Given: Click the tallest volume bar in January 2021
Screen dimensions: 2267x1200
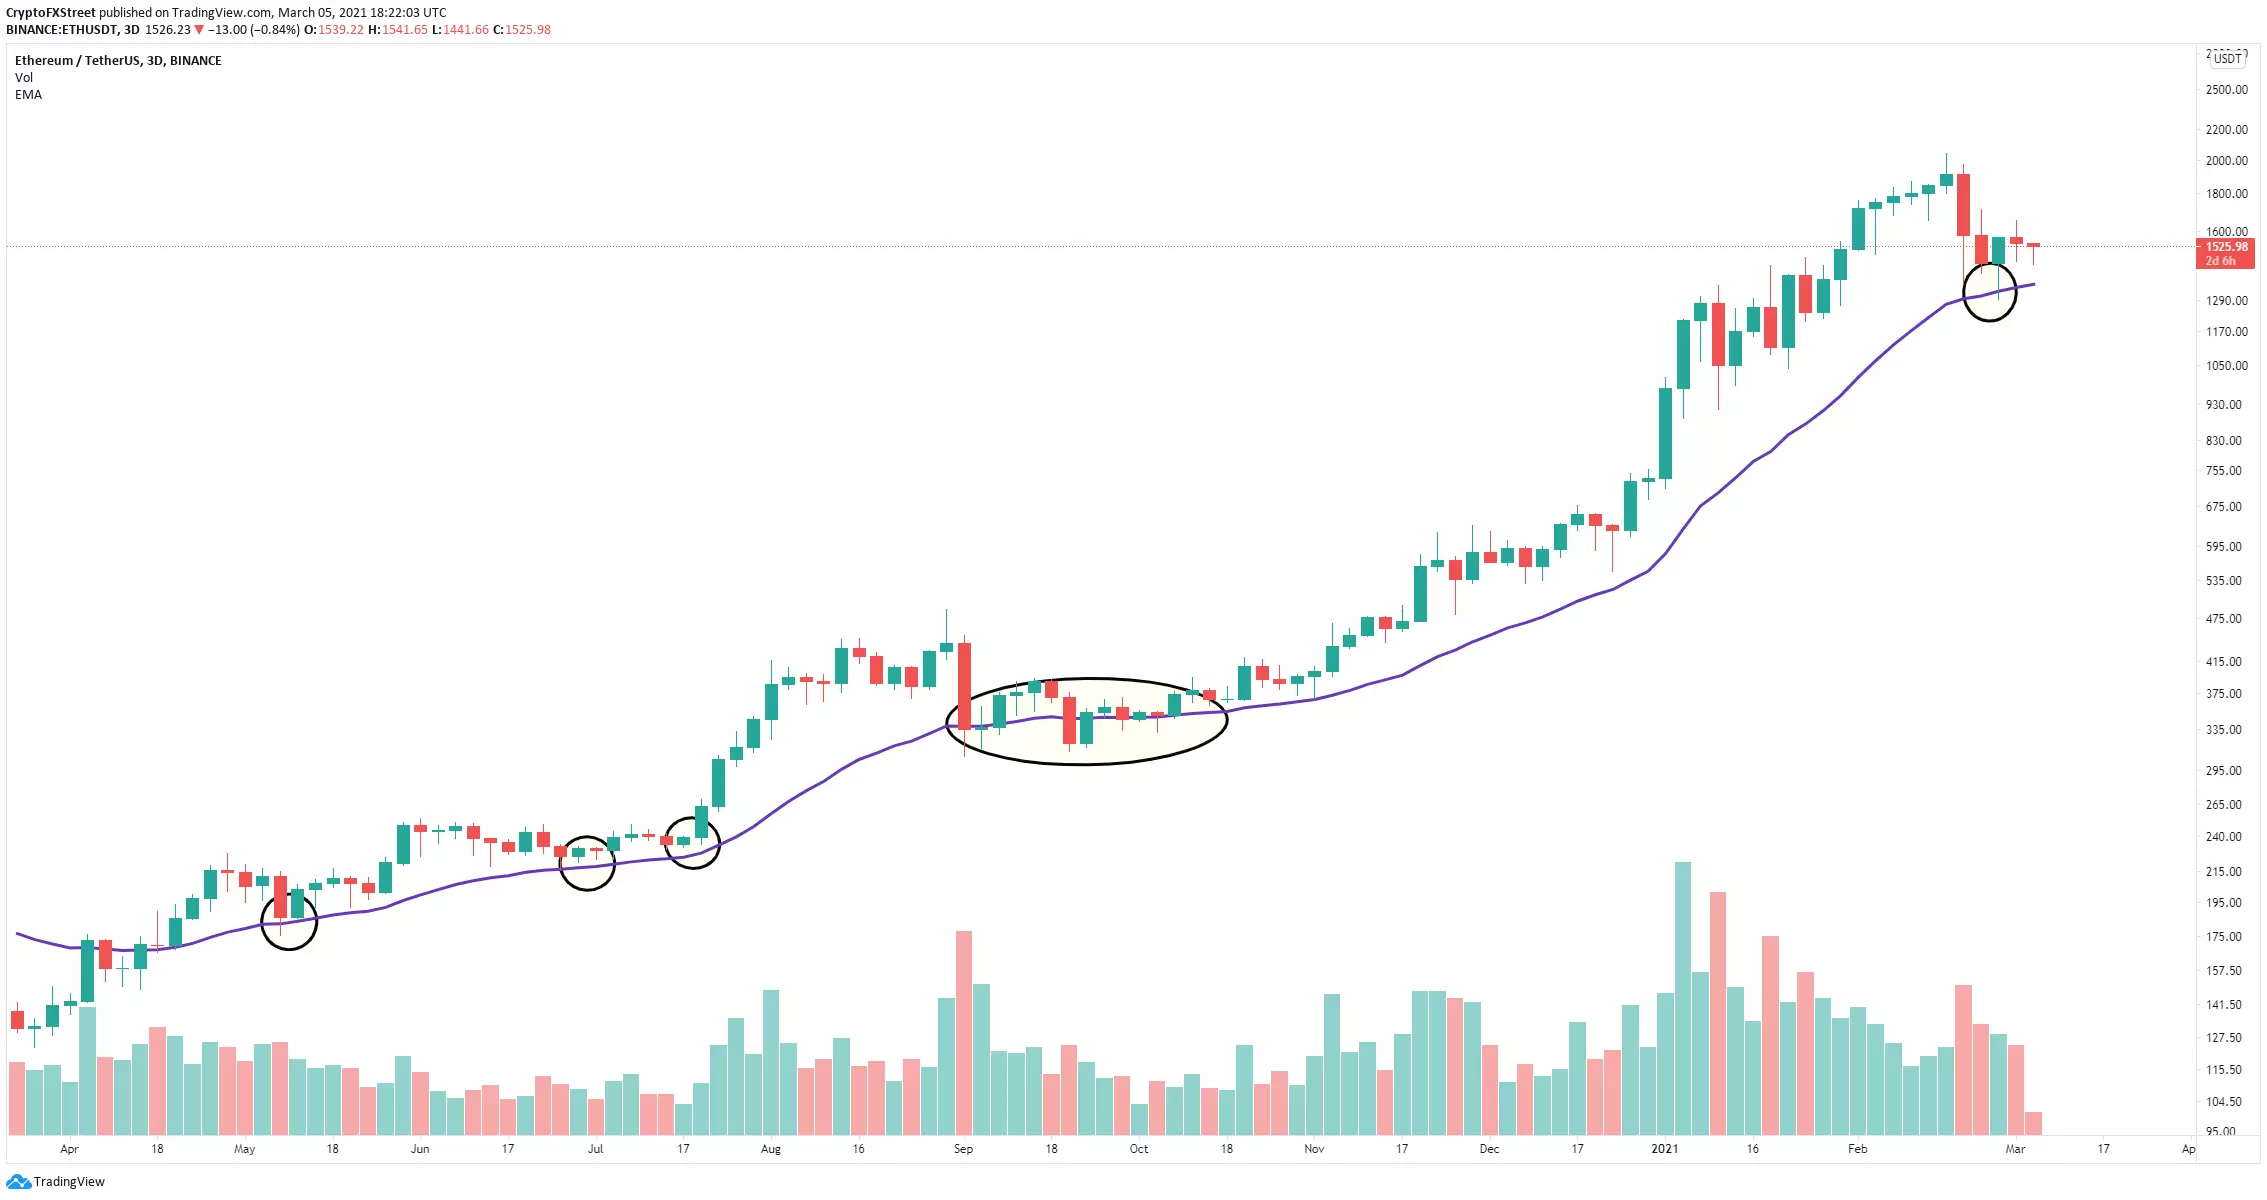Looking at the screenshot, I should (x=1683, y=998).
